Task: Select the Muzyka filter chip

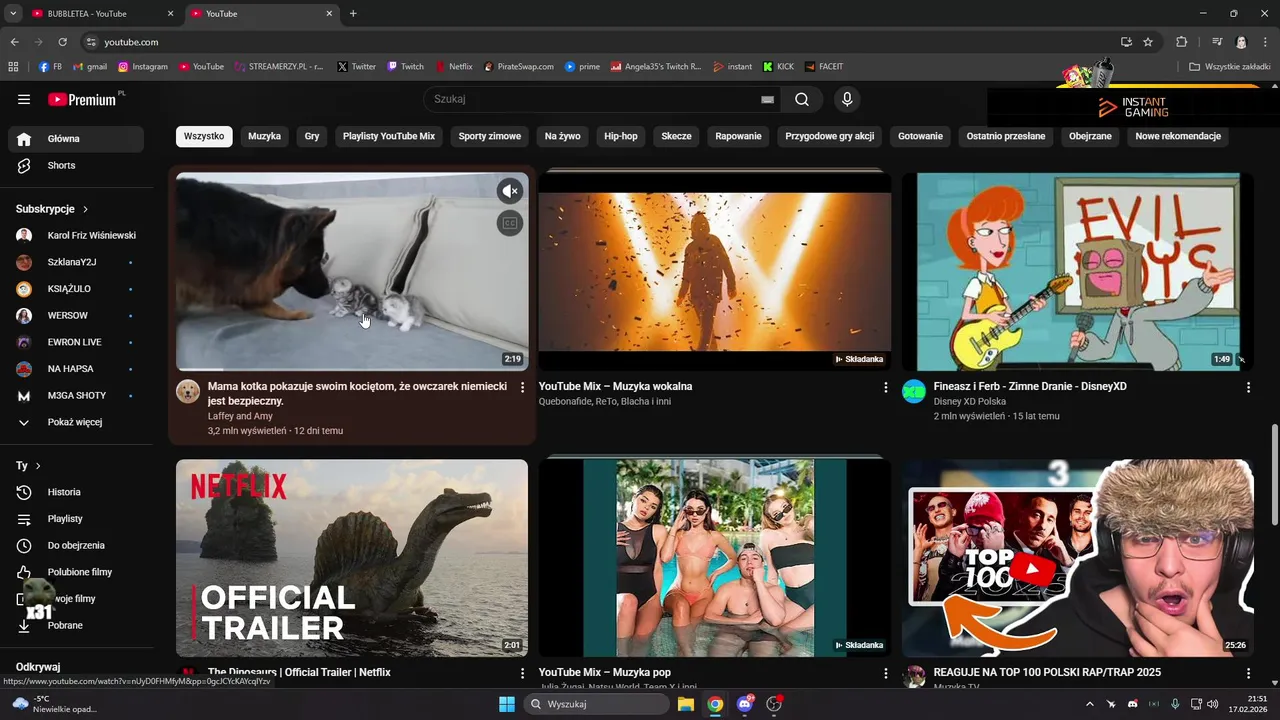Action: (264, 136)
